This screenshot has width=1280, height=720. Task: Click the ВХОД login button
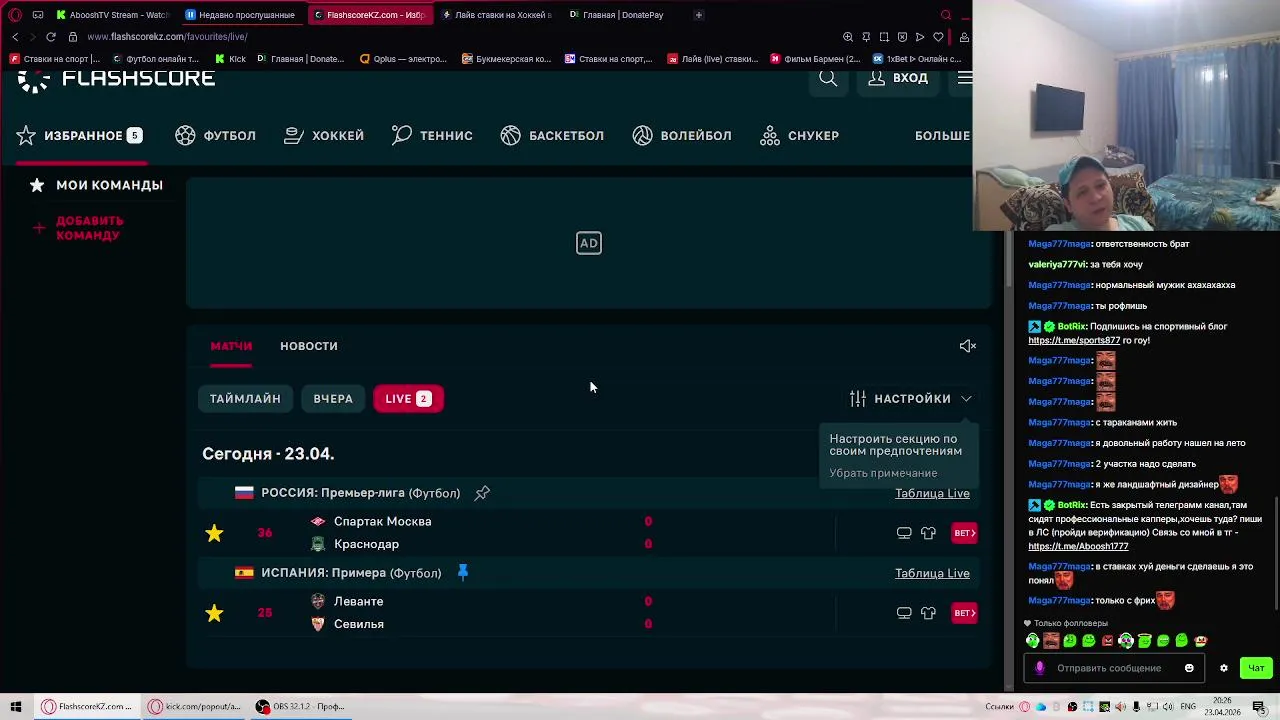point(898,78)
